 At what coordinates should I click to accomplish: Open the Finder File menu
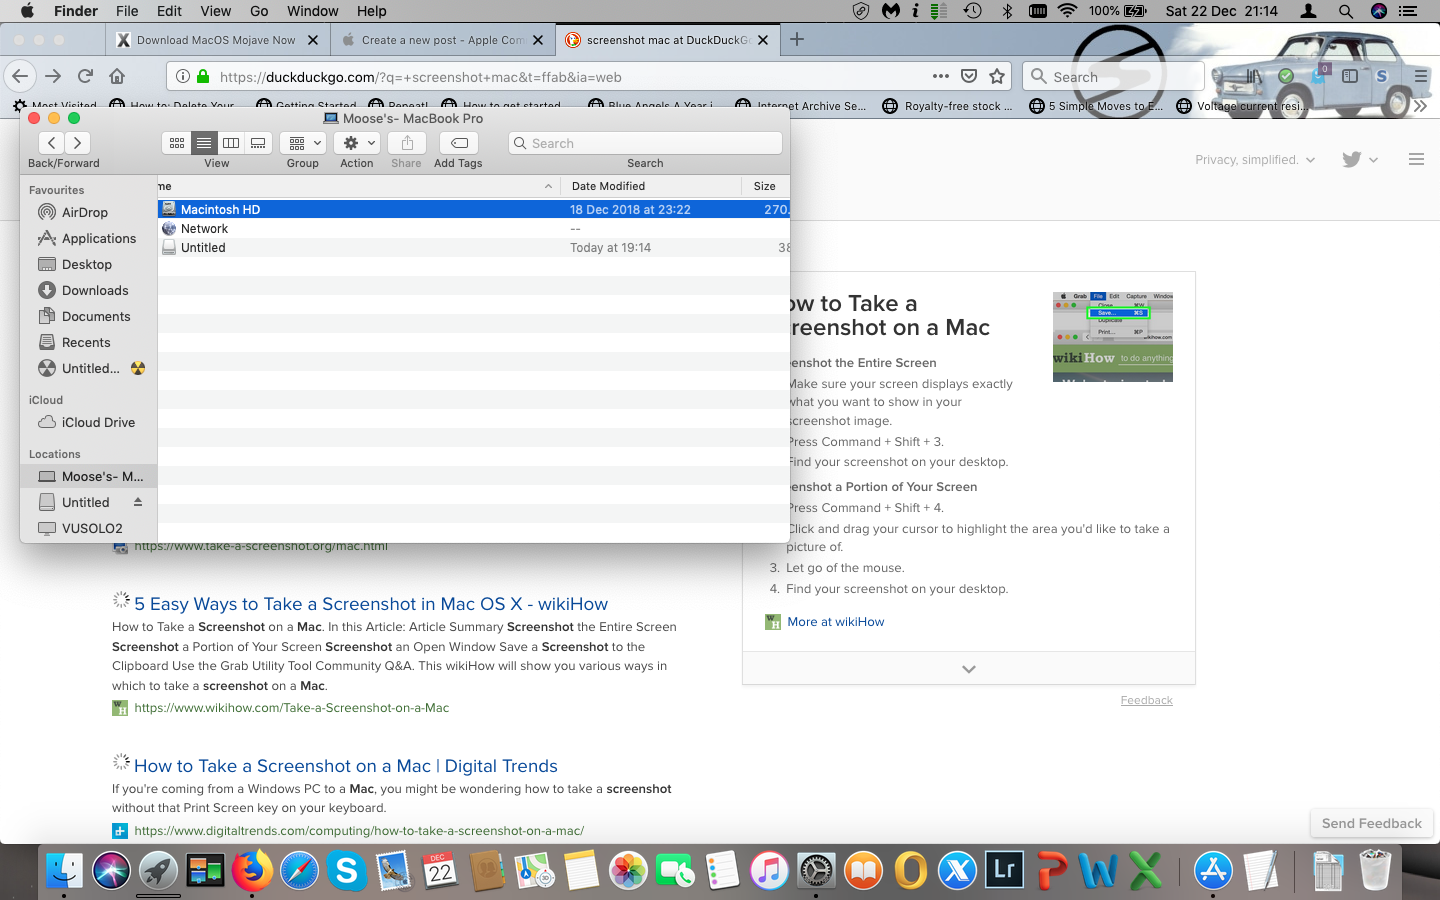127,11
